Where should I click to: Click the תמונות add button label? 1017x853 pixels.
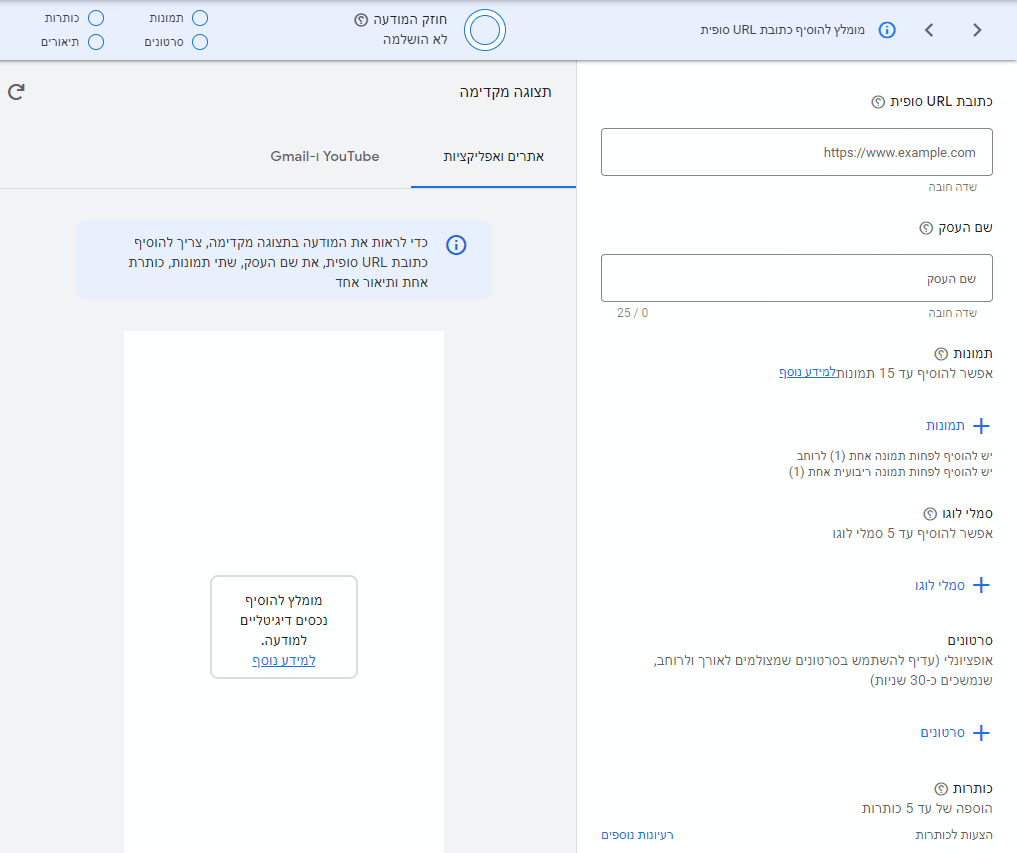(x=945, y=426)
